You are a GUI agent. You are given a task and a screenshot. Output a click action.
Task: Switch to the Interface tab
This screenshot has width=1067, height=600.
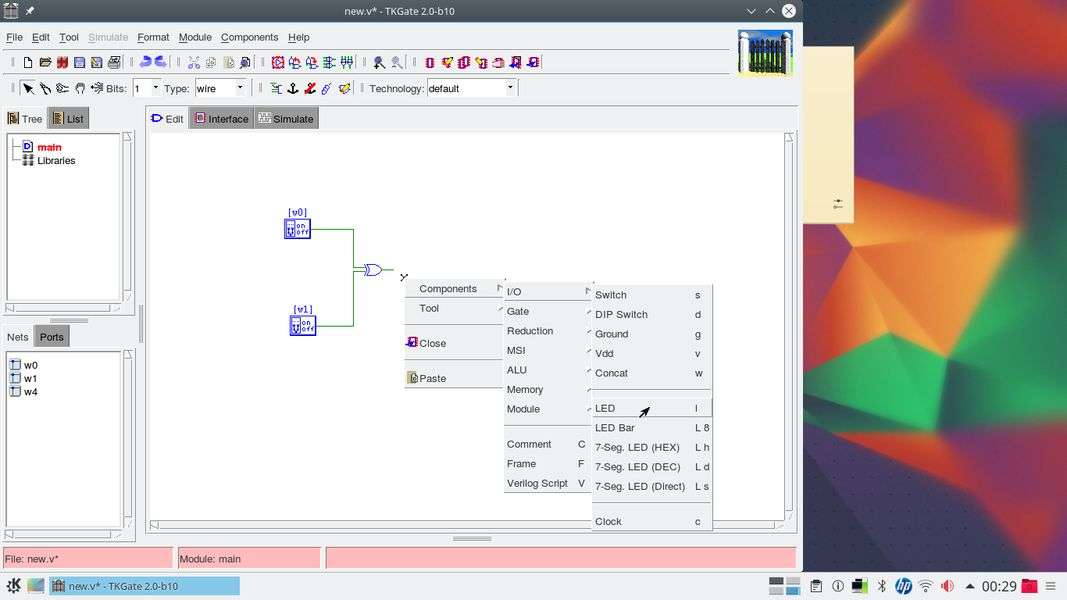[x=221, y=119]
